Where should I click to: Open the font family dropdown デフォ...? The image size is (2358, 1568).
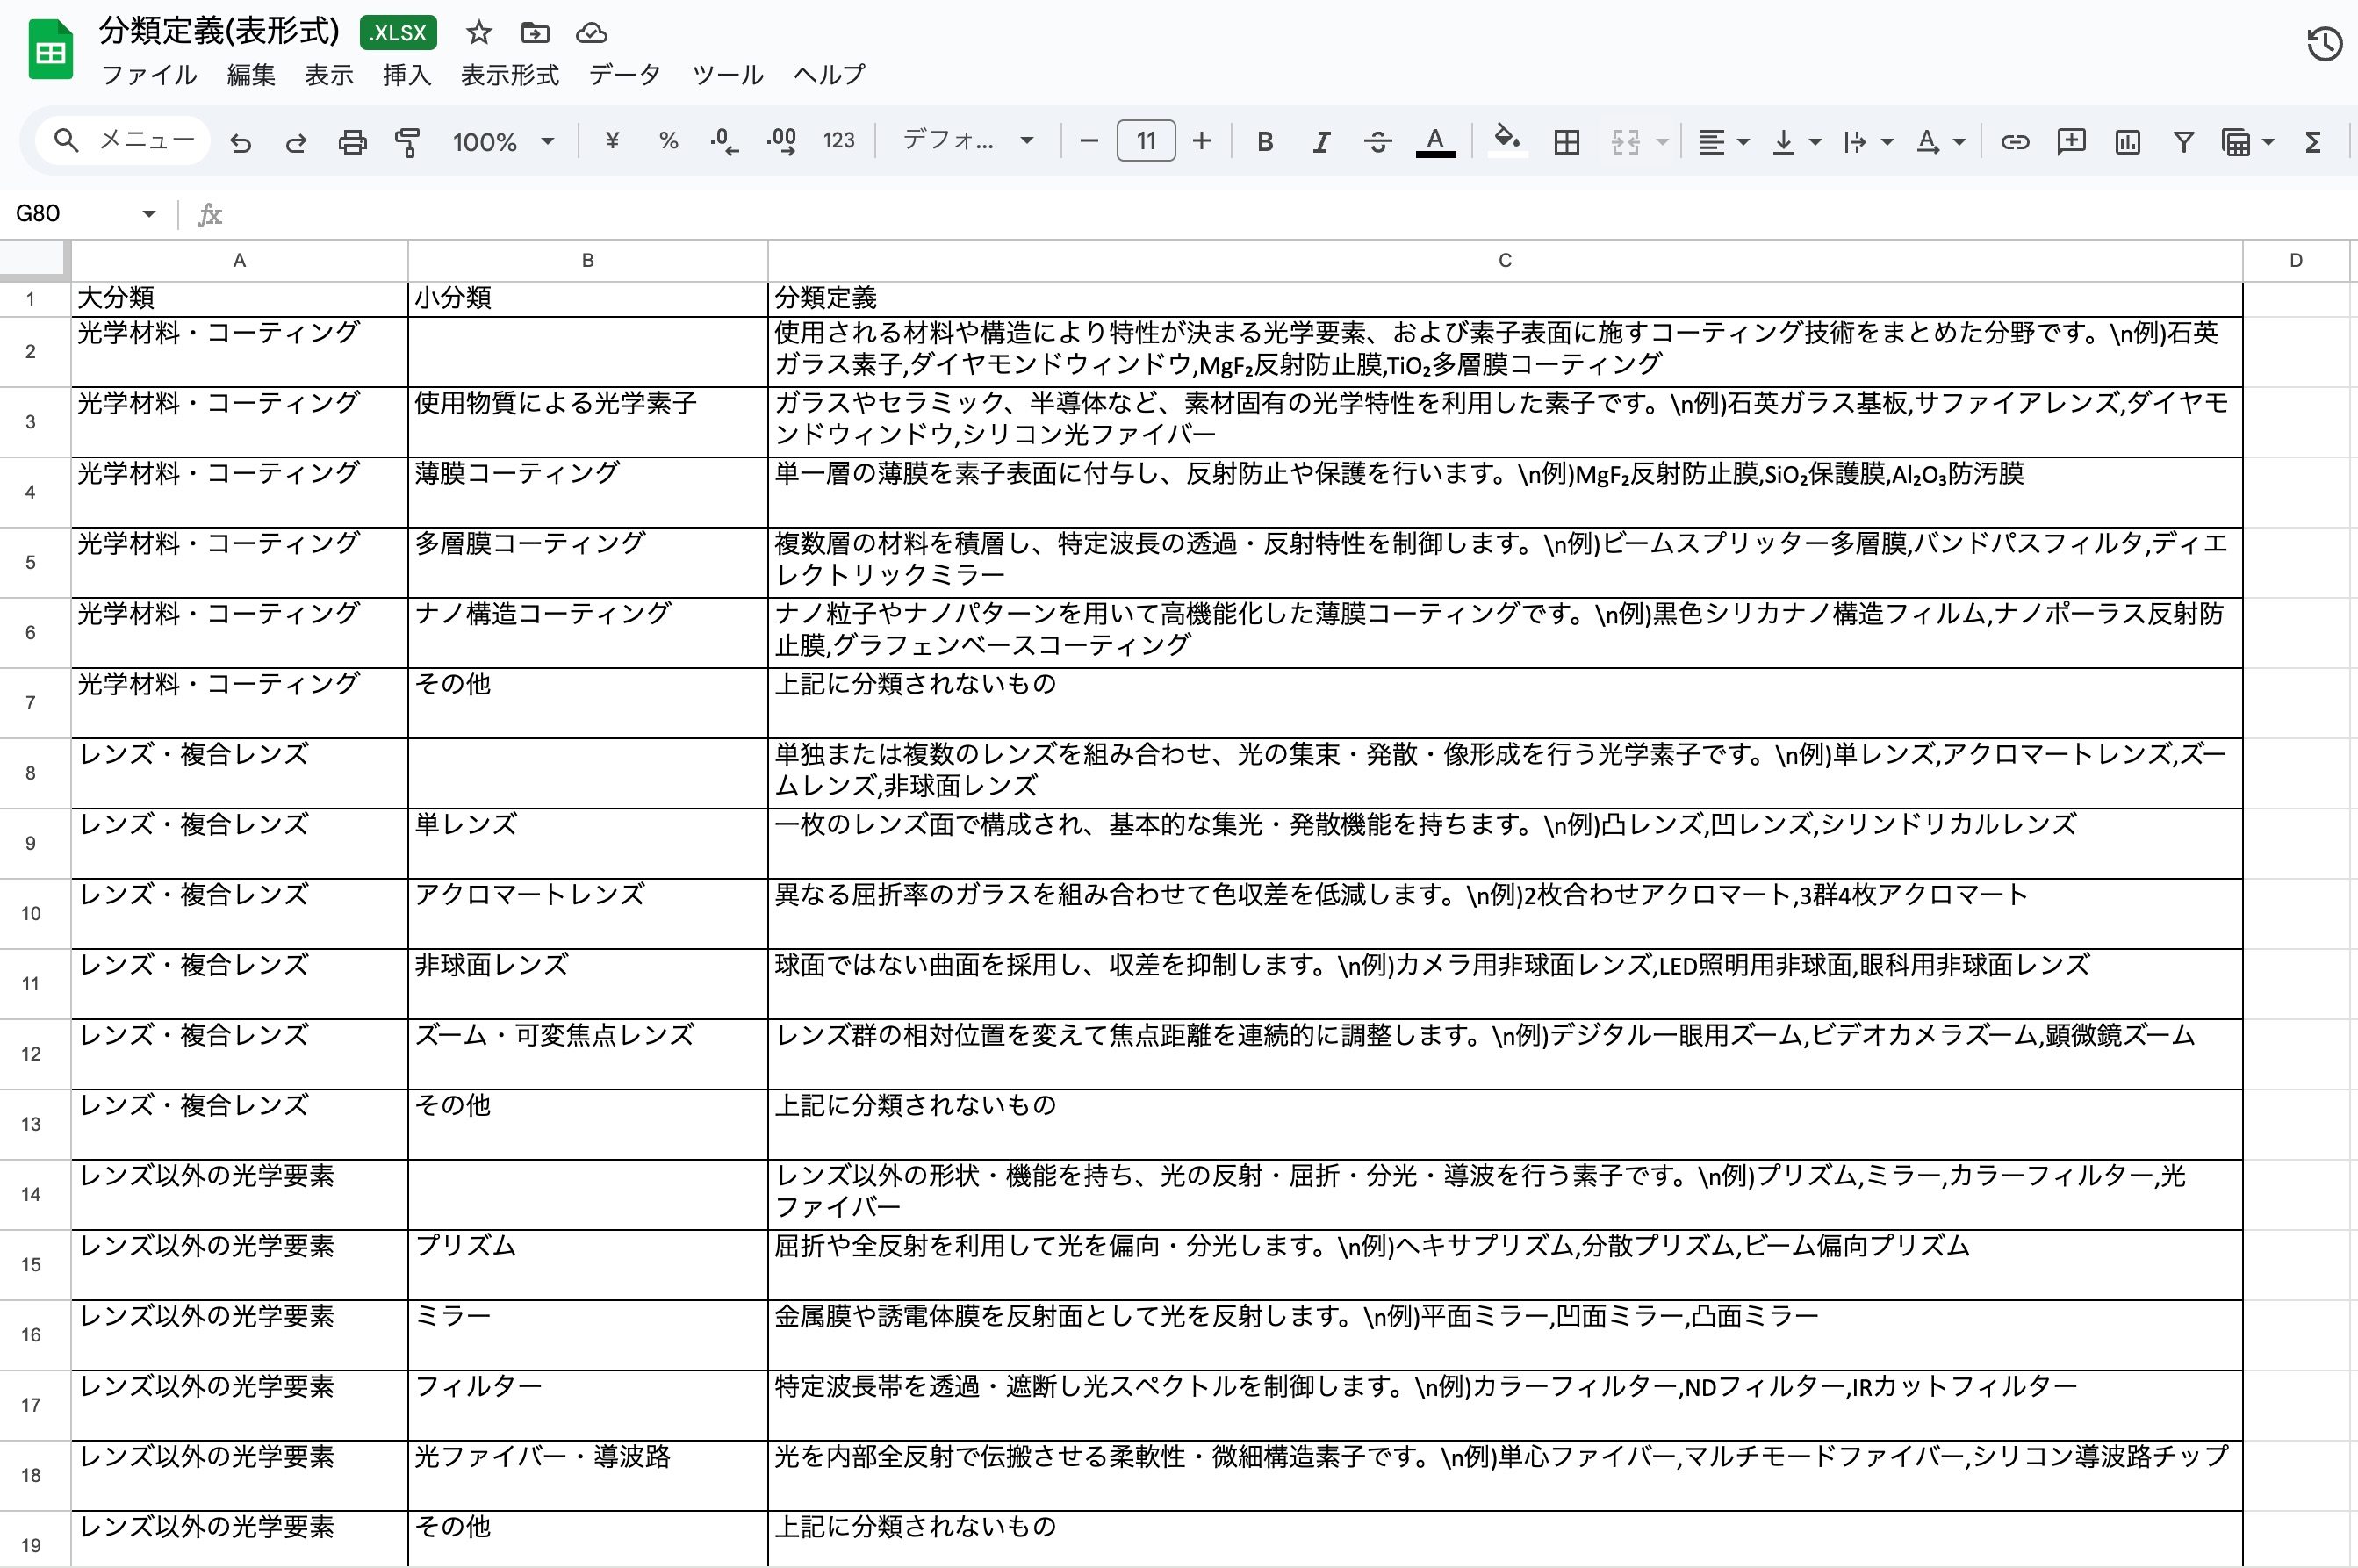pyautogui.click(x=967, y=141)
